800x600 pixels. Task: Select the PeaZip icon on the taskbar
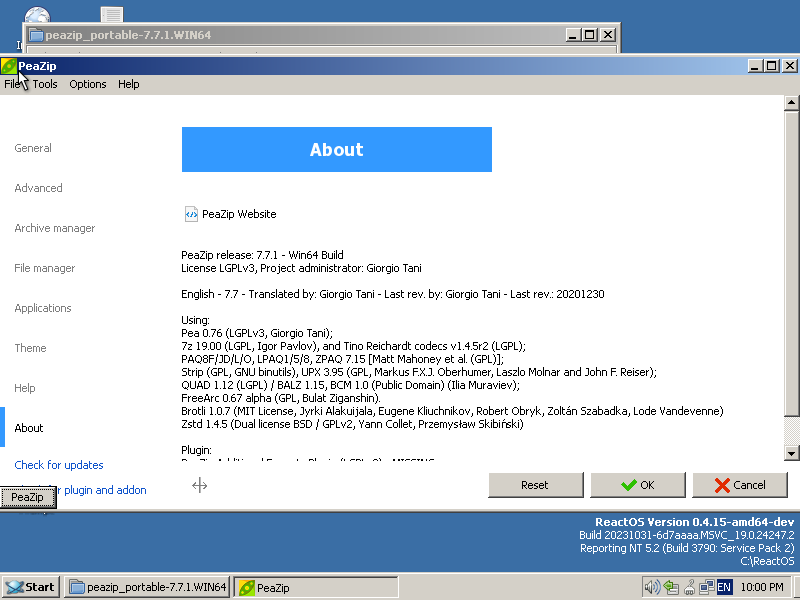click(310, 587)
